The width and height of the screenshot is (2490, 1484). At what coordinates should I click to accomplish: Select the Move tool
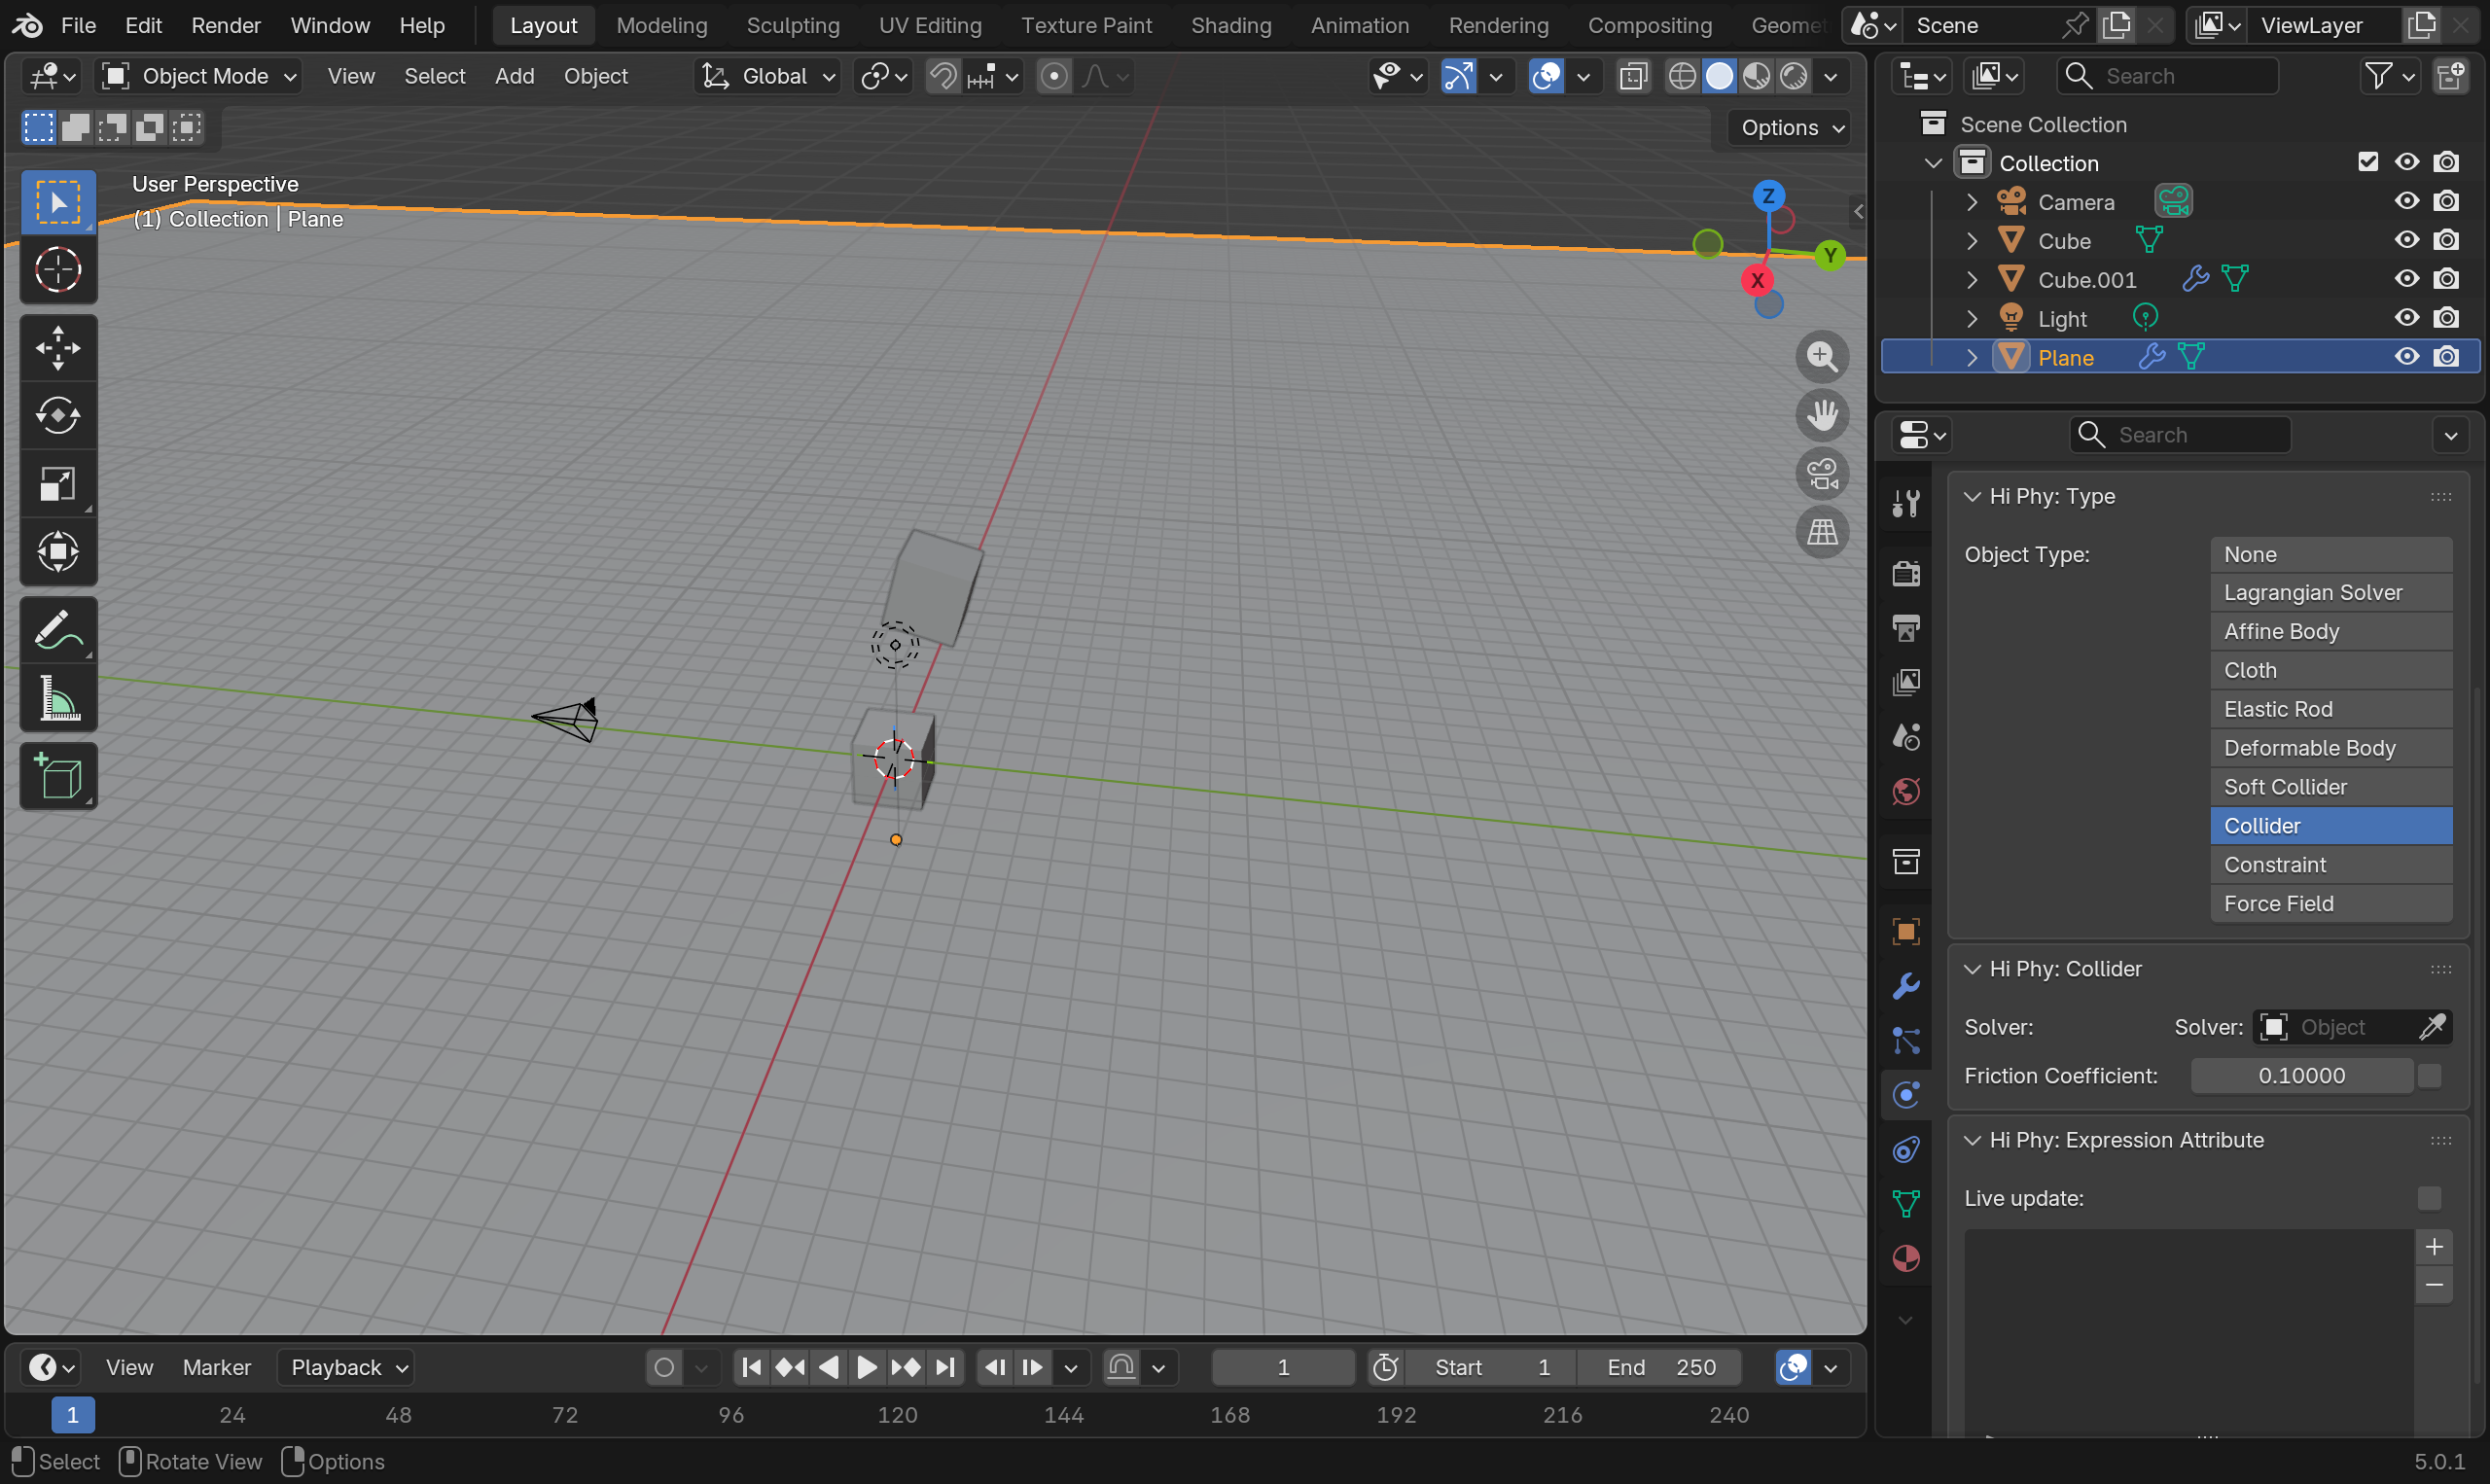click(x=58, y=348)
